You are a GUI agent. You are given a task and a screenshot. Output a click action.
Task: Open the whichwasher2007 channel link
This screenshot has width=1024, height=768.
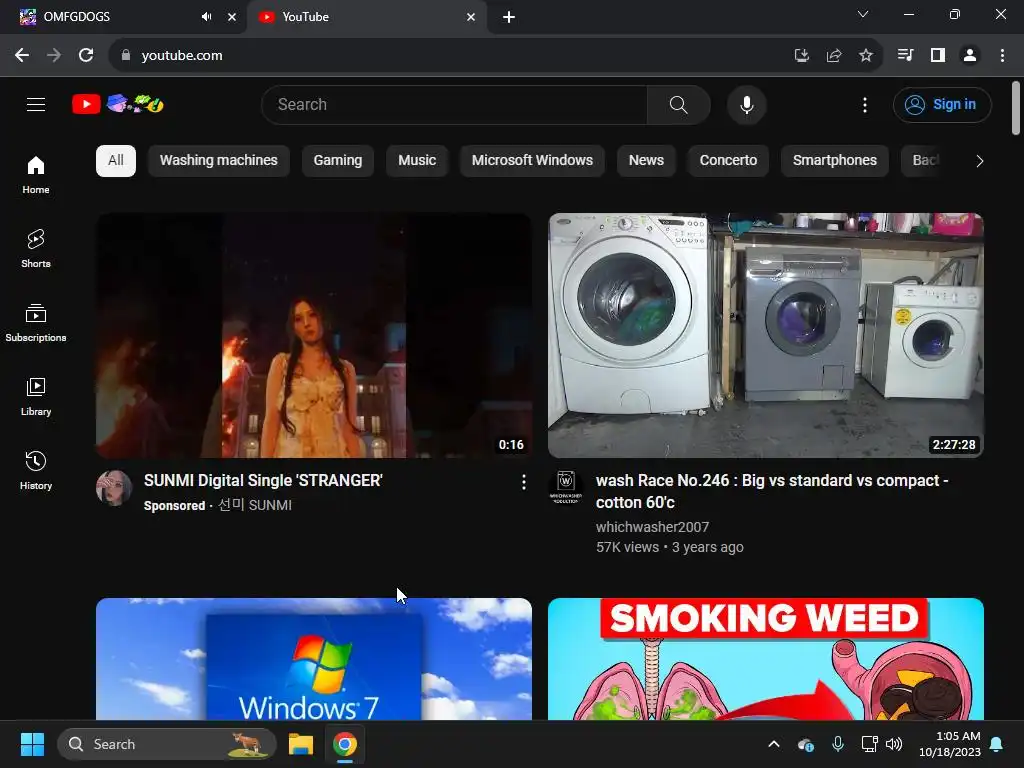(652, 527)
